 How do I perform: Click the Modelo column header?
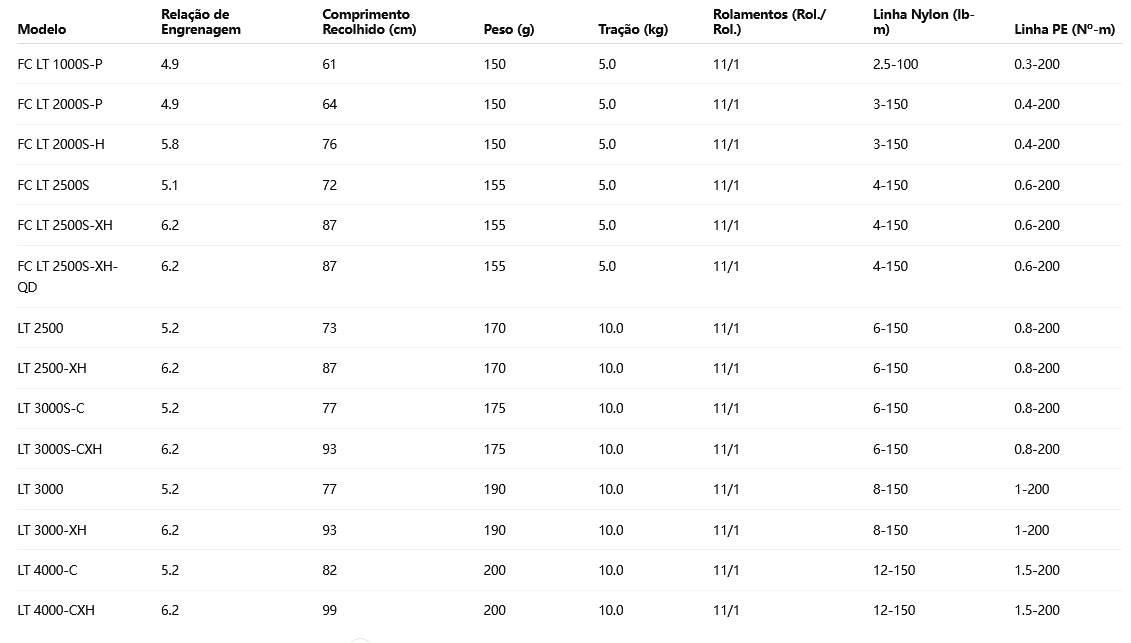coord(41,29)
